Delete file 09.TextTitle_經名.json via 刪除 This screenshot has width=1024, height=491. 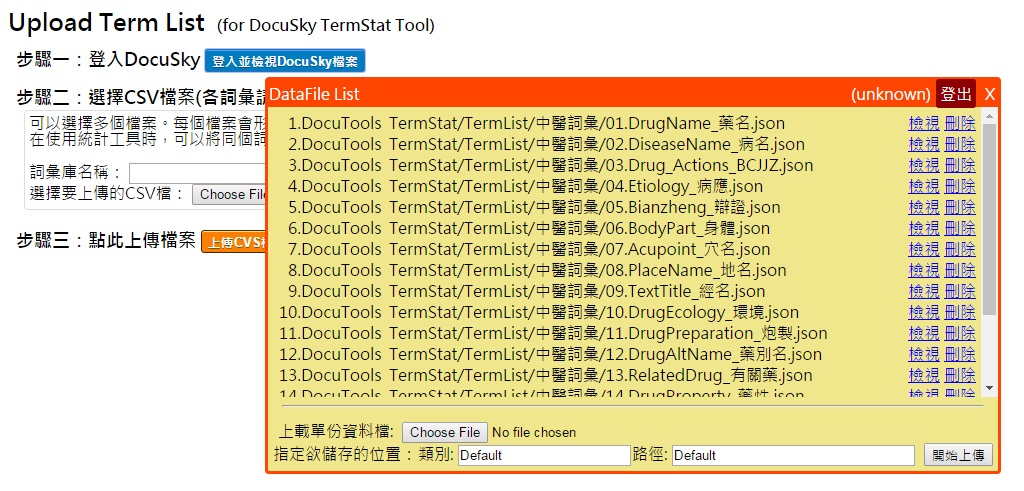coord(960,291)
